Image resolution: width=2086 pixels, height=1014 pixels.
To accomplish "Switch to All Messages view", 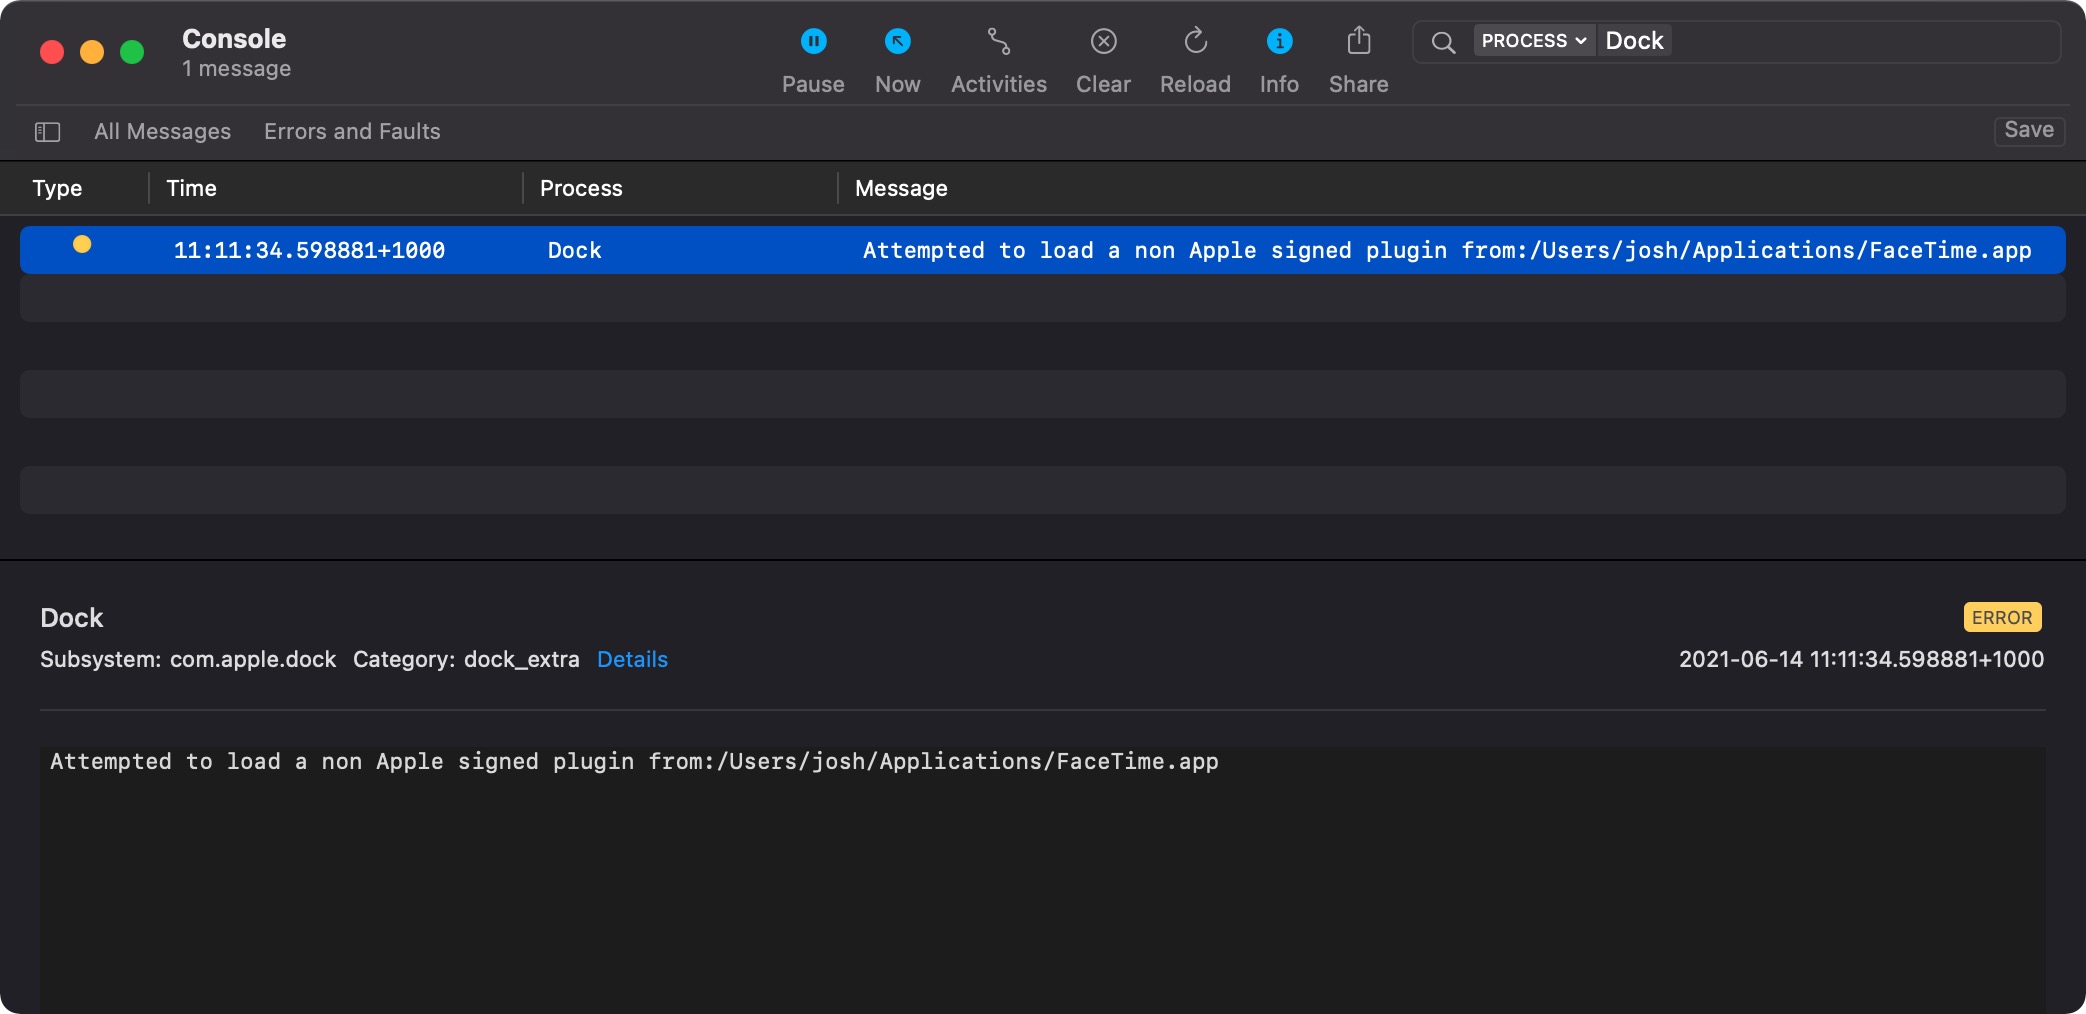I will click(x=161, y=131).
